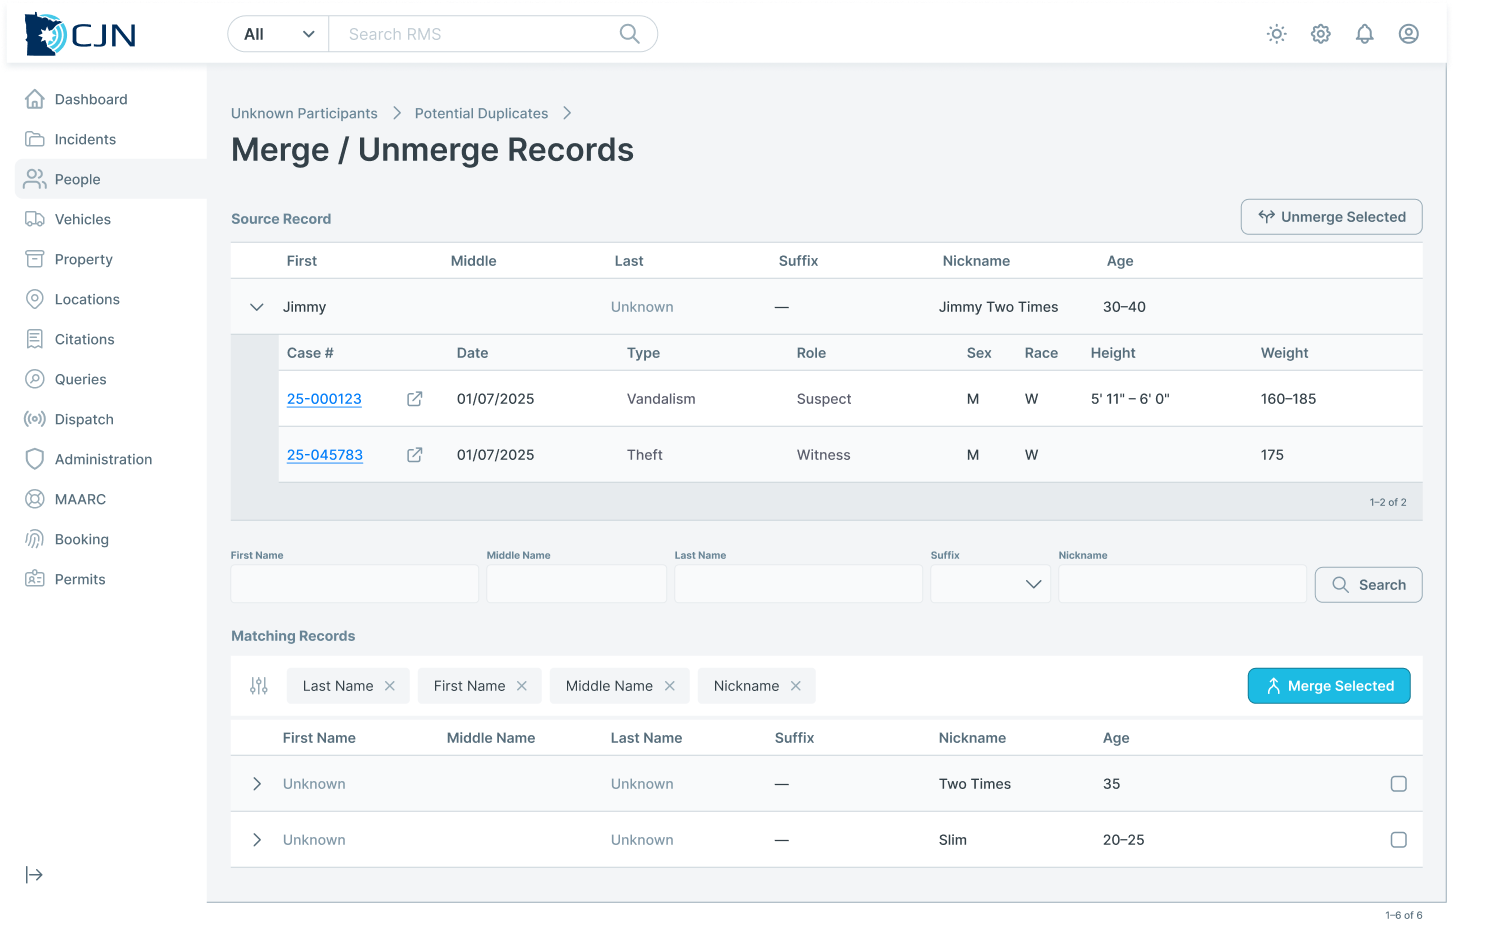Open external link icon for case 25-000123
This screenshot has height=925, width=1489.
coord(415,399)
